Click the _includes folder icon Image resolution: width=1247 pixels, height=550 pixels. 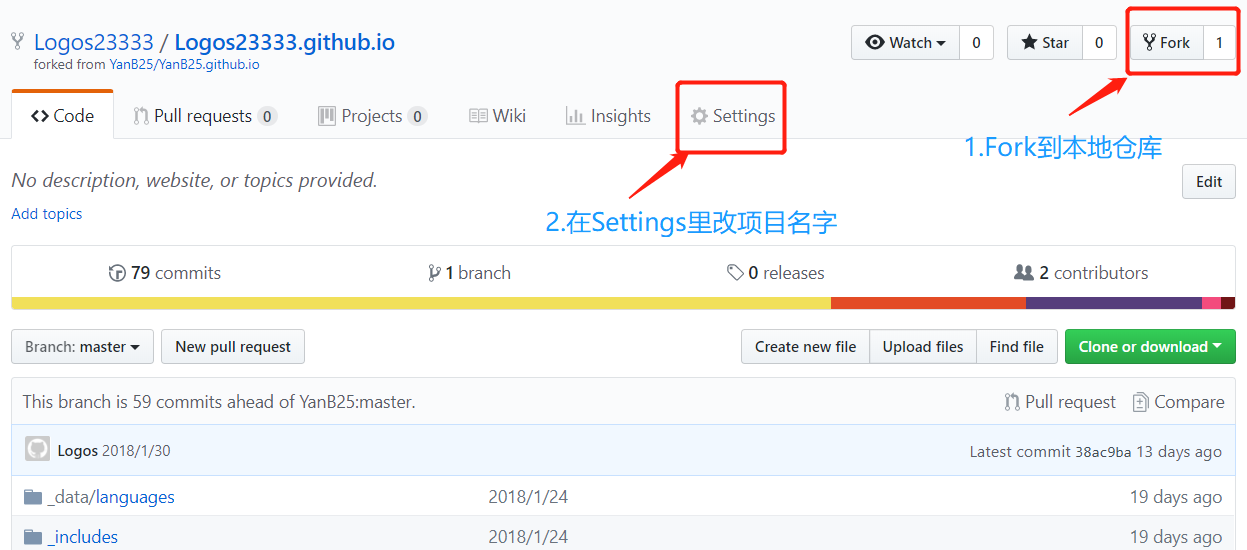pos(33,537)
